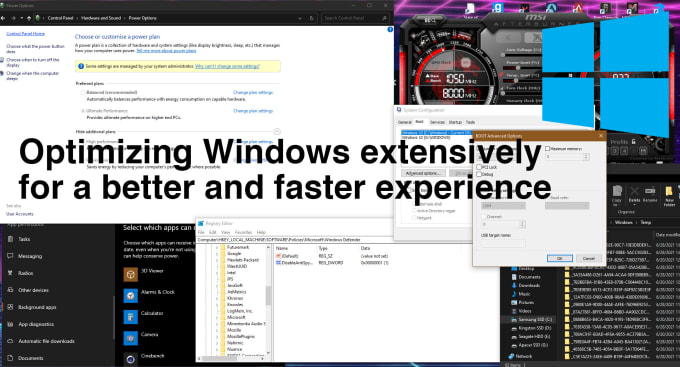Click the Camera app icon in Settings
Image resolution: width=680 pixels, height=367 pixels.
[x=131, y=338]
